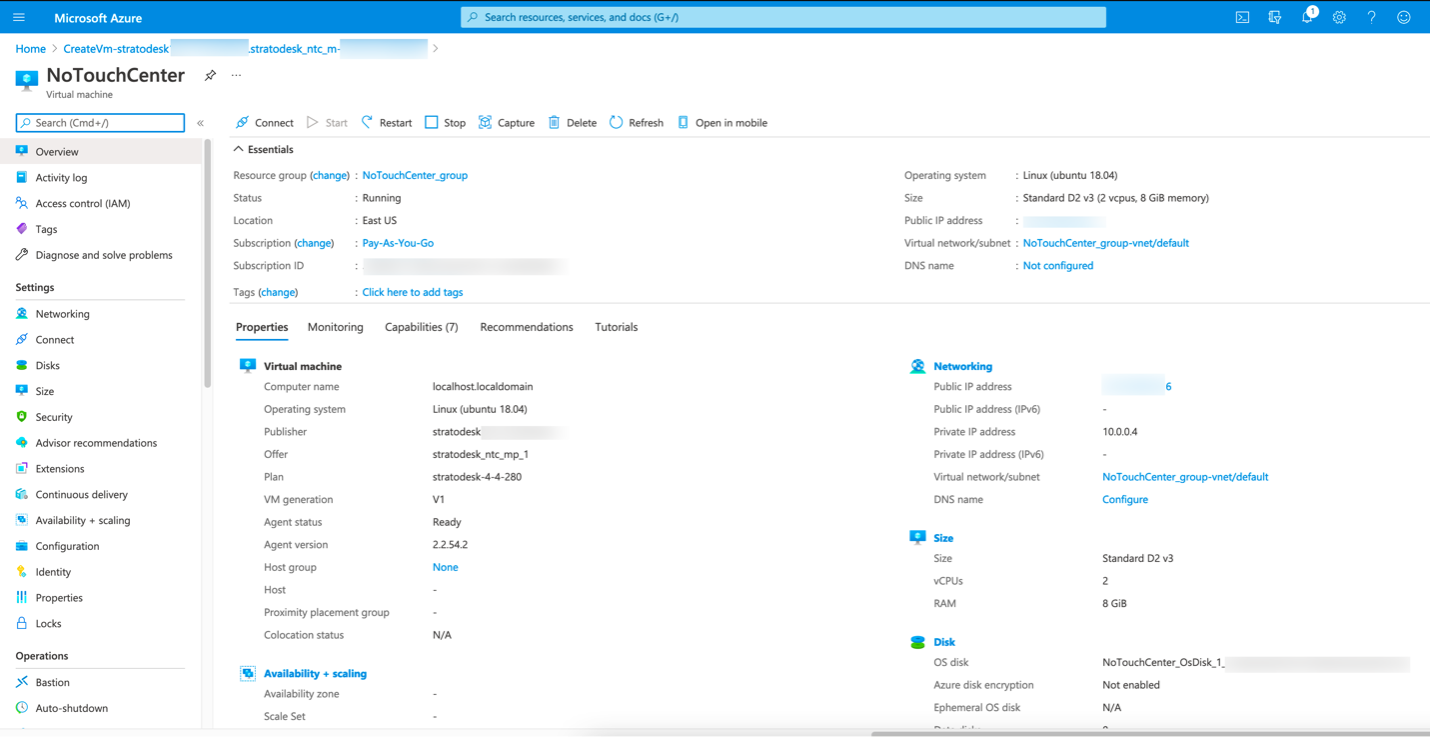Open Availability + scaling section heading
This screenshot has height=739, width=1430.
click(315, 674)
